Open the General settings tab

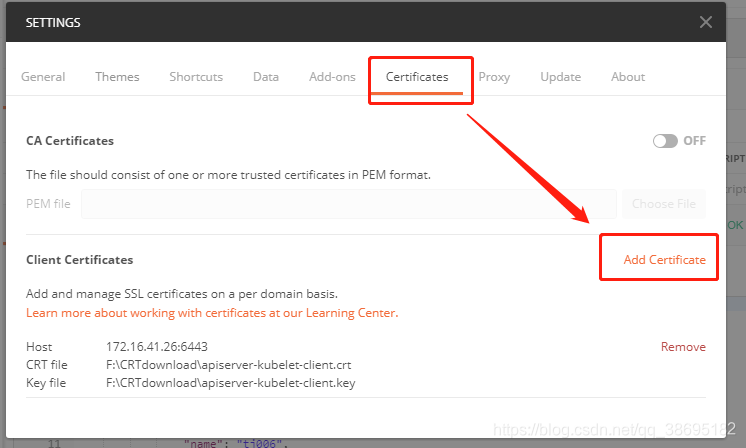tap(43, 77)
